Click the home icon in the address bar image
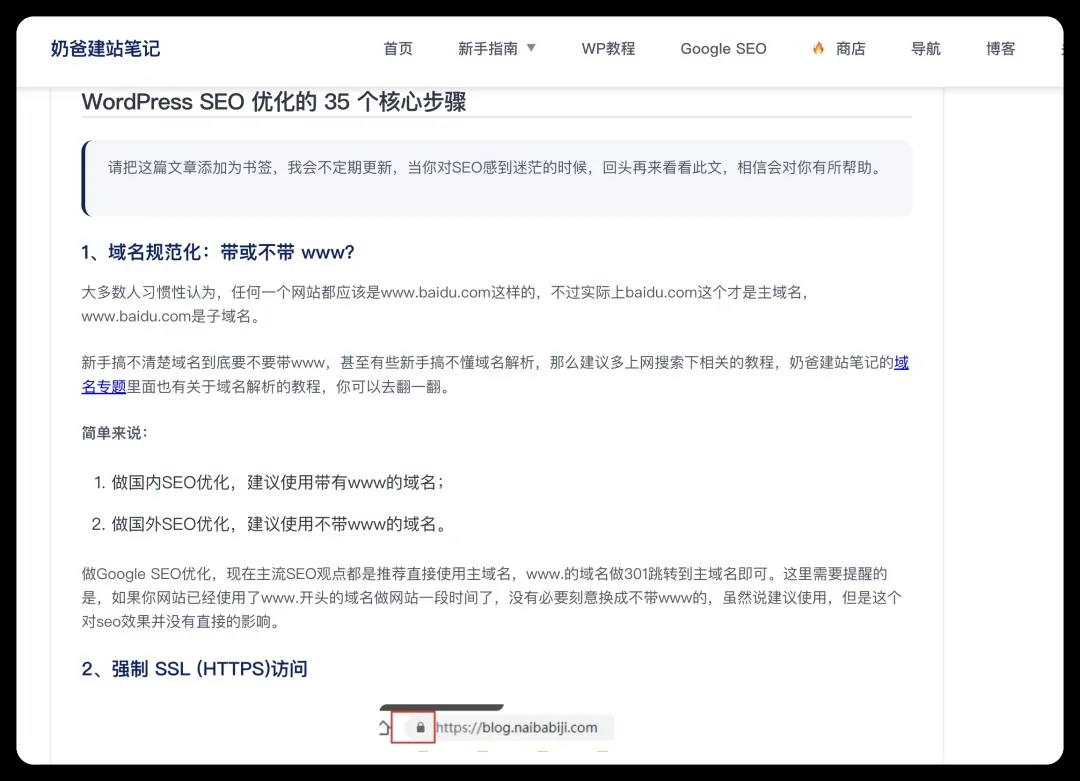This screenshot has height=781, width=1080. 384,727
